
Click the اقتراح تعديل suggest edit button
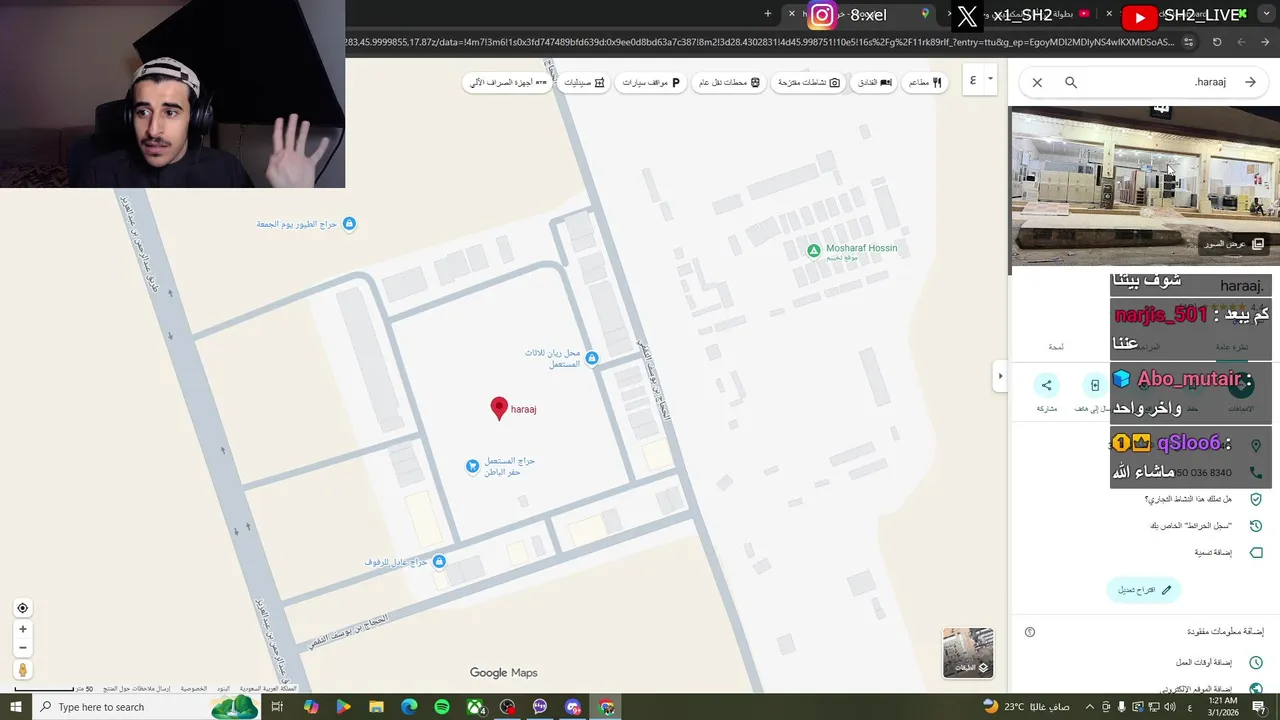pyautogui.click(x=1144, y=590)
